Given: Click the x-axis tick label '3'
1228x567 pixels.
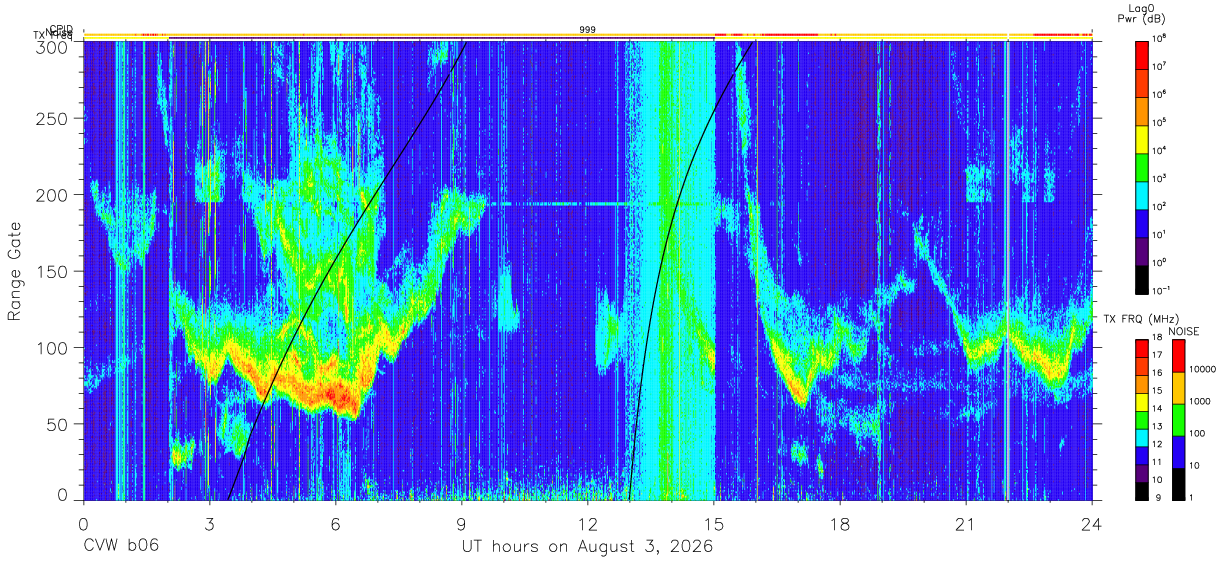Looking at the screenshot, I should tap(209, 524).
